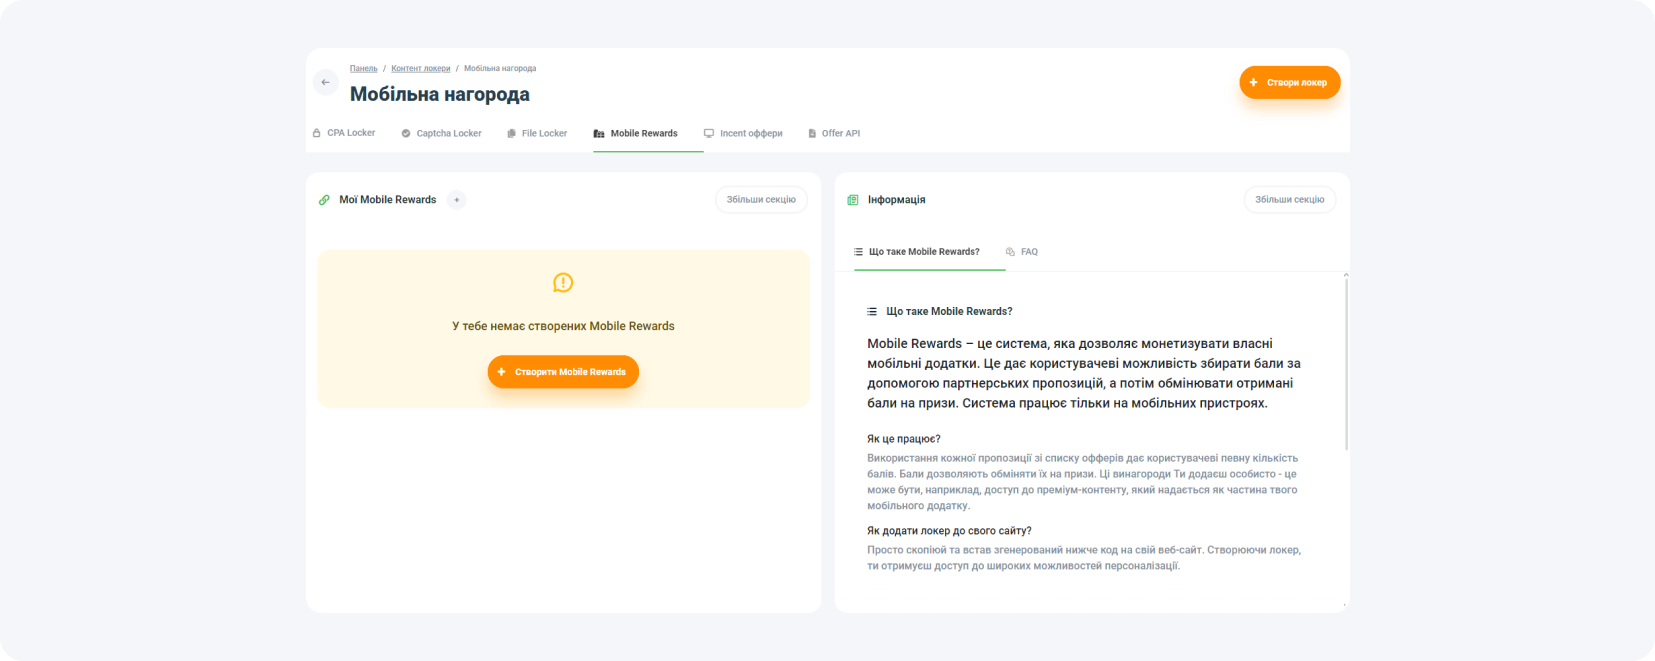The width and height of the screenshot is (1655, 661).
Task: Click the back arrow button
Action: (x=325, y=82)
